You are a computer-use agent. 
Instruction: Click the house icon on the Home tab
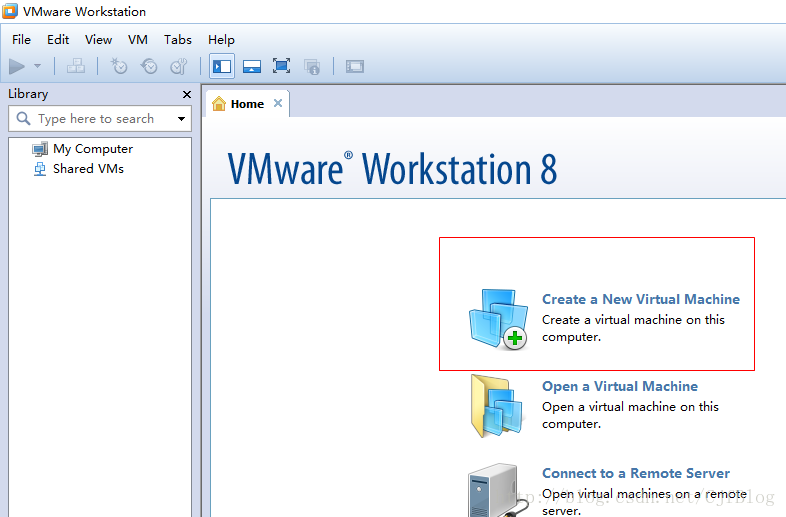[x=219, y=103]
